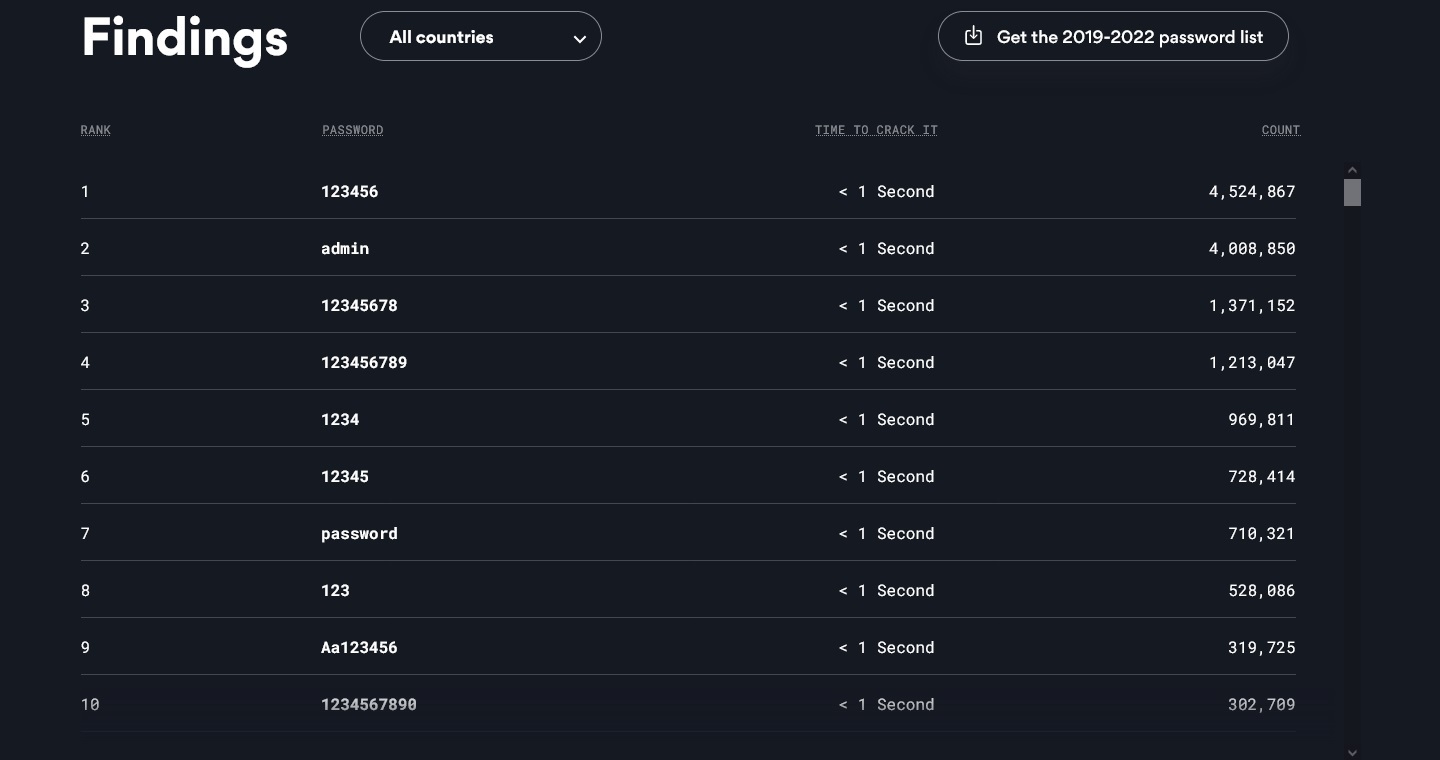Click the password entry ranked seventh
This screenshot has width=1440, height=760.
point(359,534)
